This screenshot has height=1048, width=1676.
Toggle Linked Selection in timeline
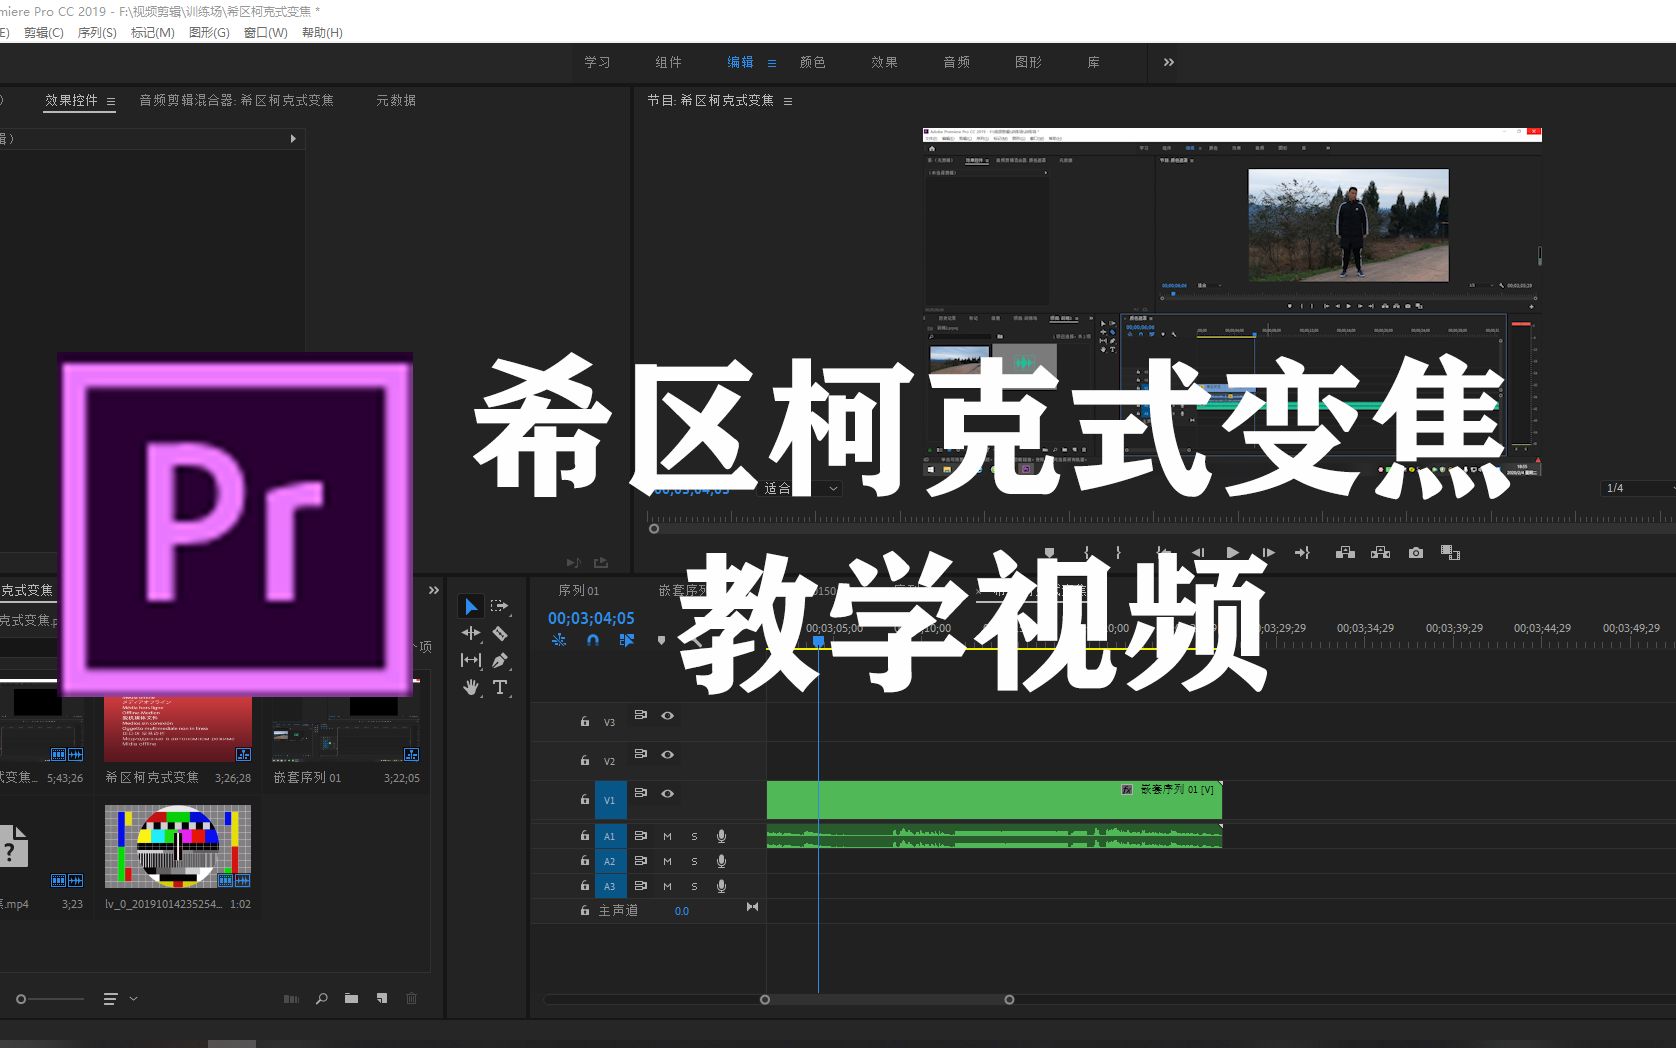[x=627, y=640]
